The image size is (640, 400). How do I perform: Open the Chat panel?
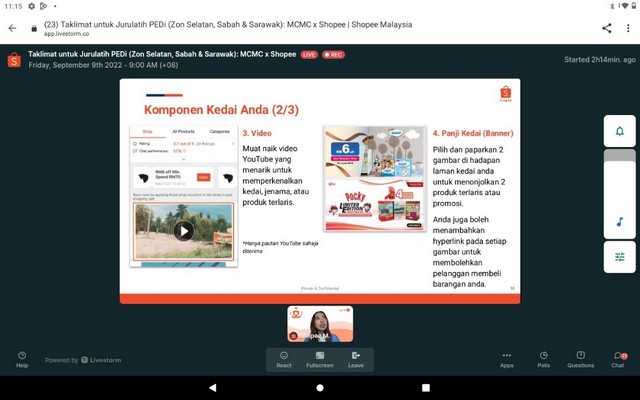[618, 359]
